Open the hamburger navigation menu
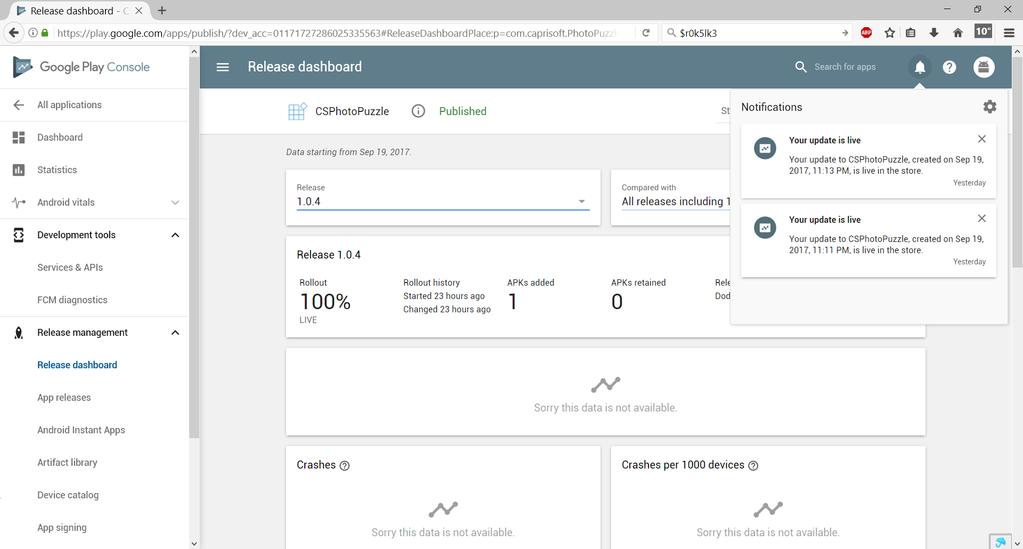Viewport: 1023px width, 549px height. [222, 67]
